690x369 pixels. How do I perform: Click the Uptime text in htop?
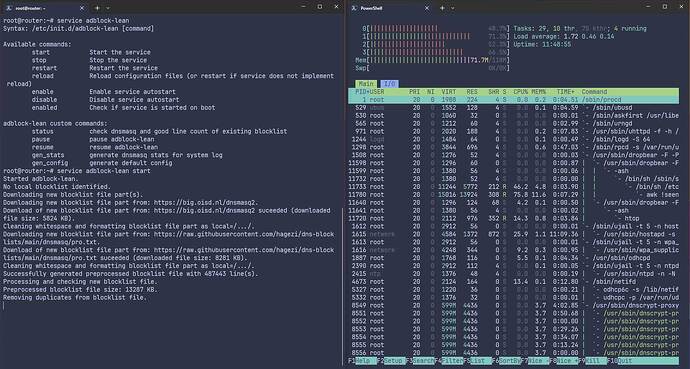[x=542, y=44]
